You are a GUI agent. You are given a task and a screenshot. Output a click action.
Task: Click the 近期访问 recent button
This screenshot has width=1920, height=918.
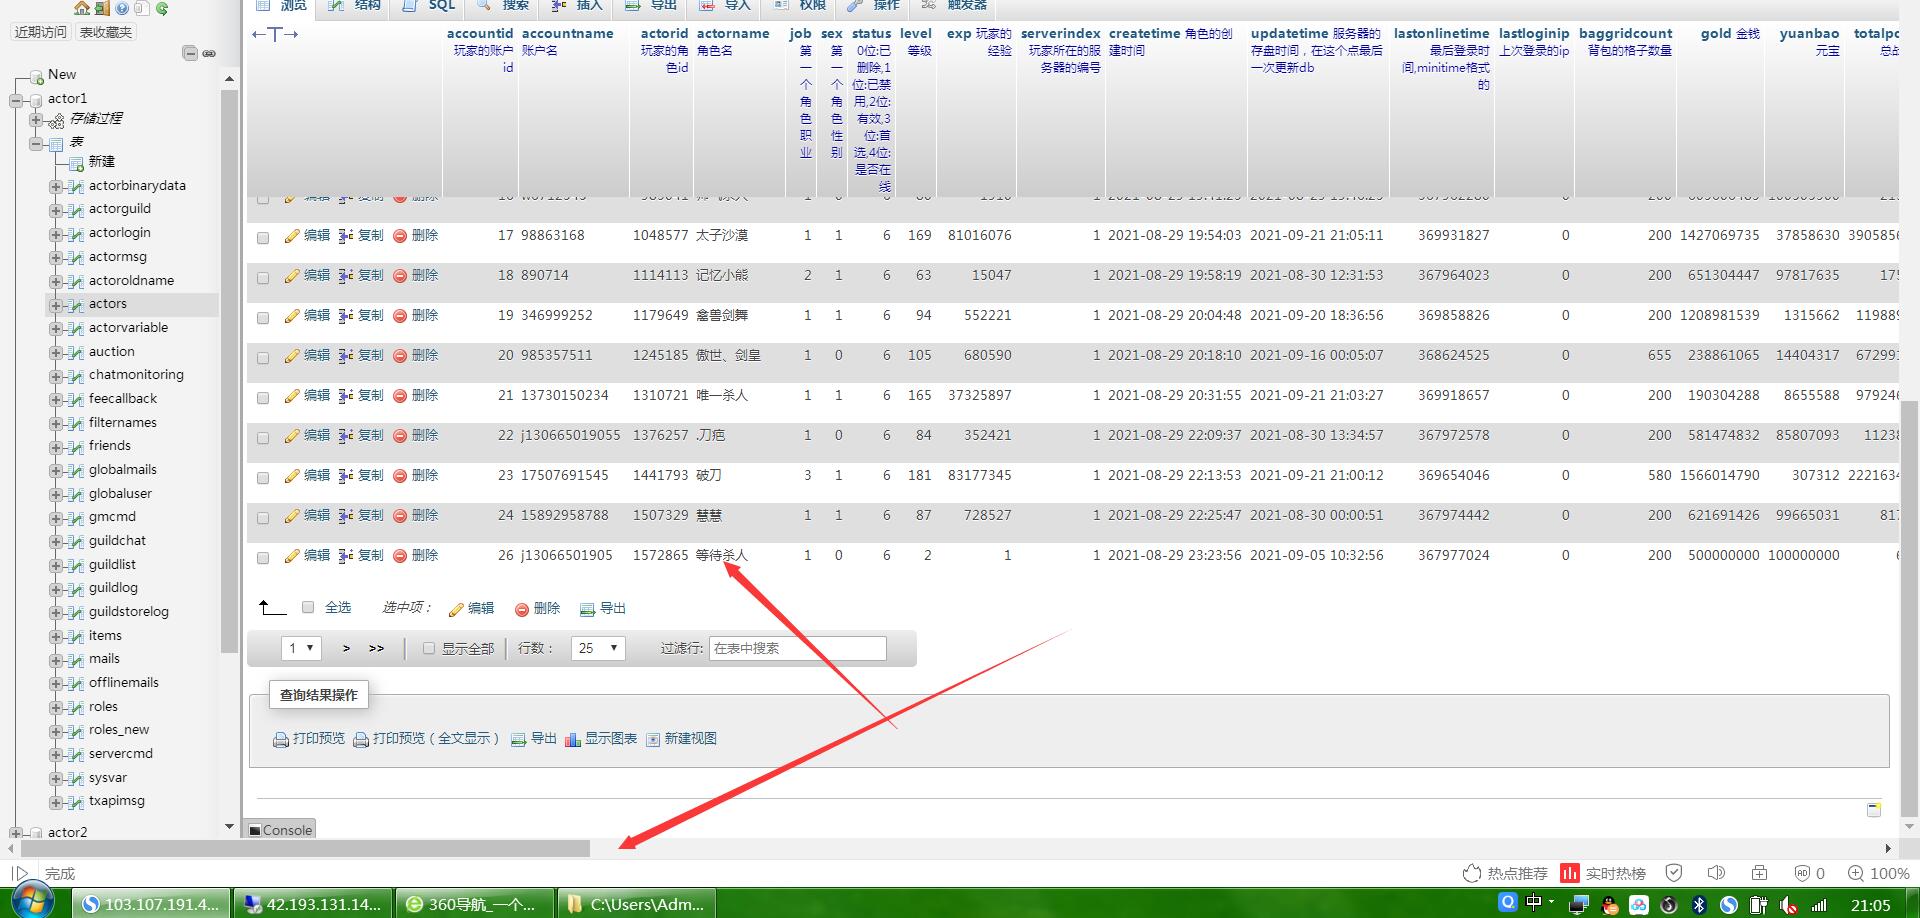pos(41,32)
